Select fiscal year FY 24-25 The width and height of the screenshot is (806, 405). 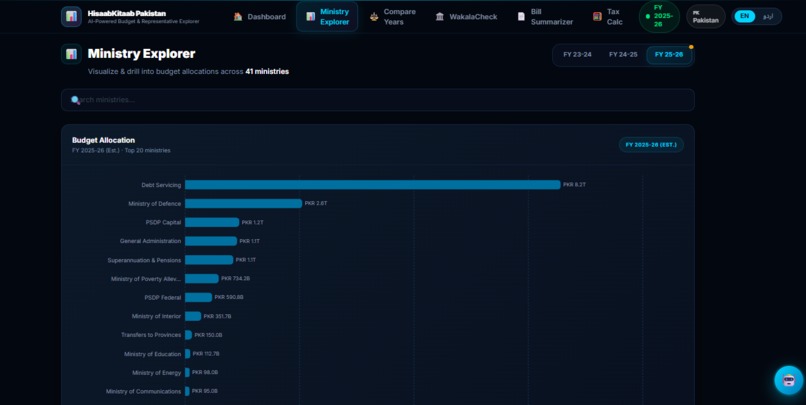(623, 54)
